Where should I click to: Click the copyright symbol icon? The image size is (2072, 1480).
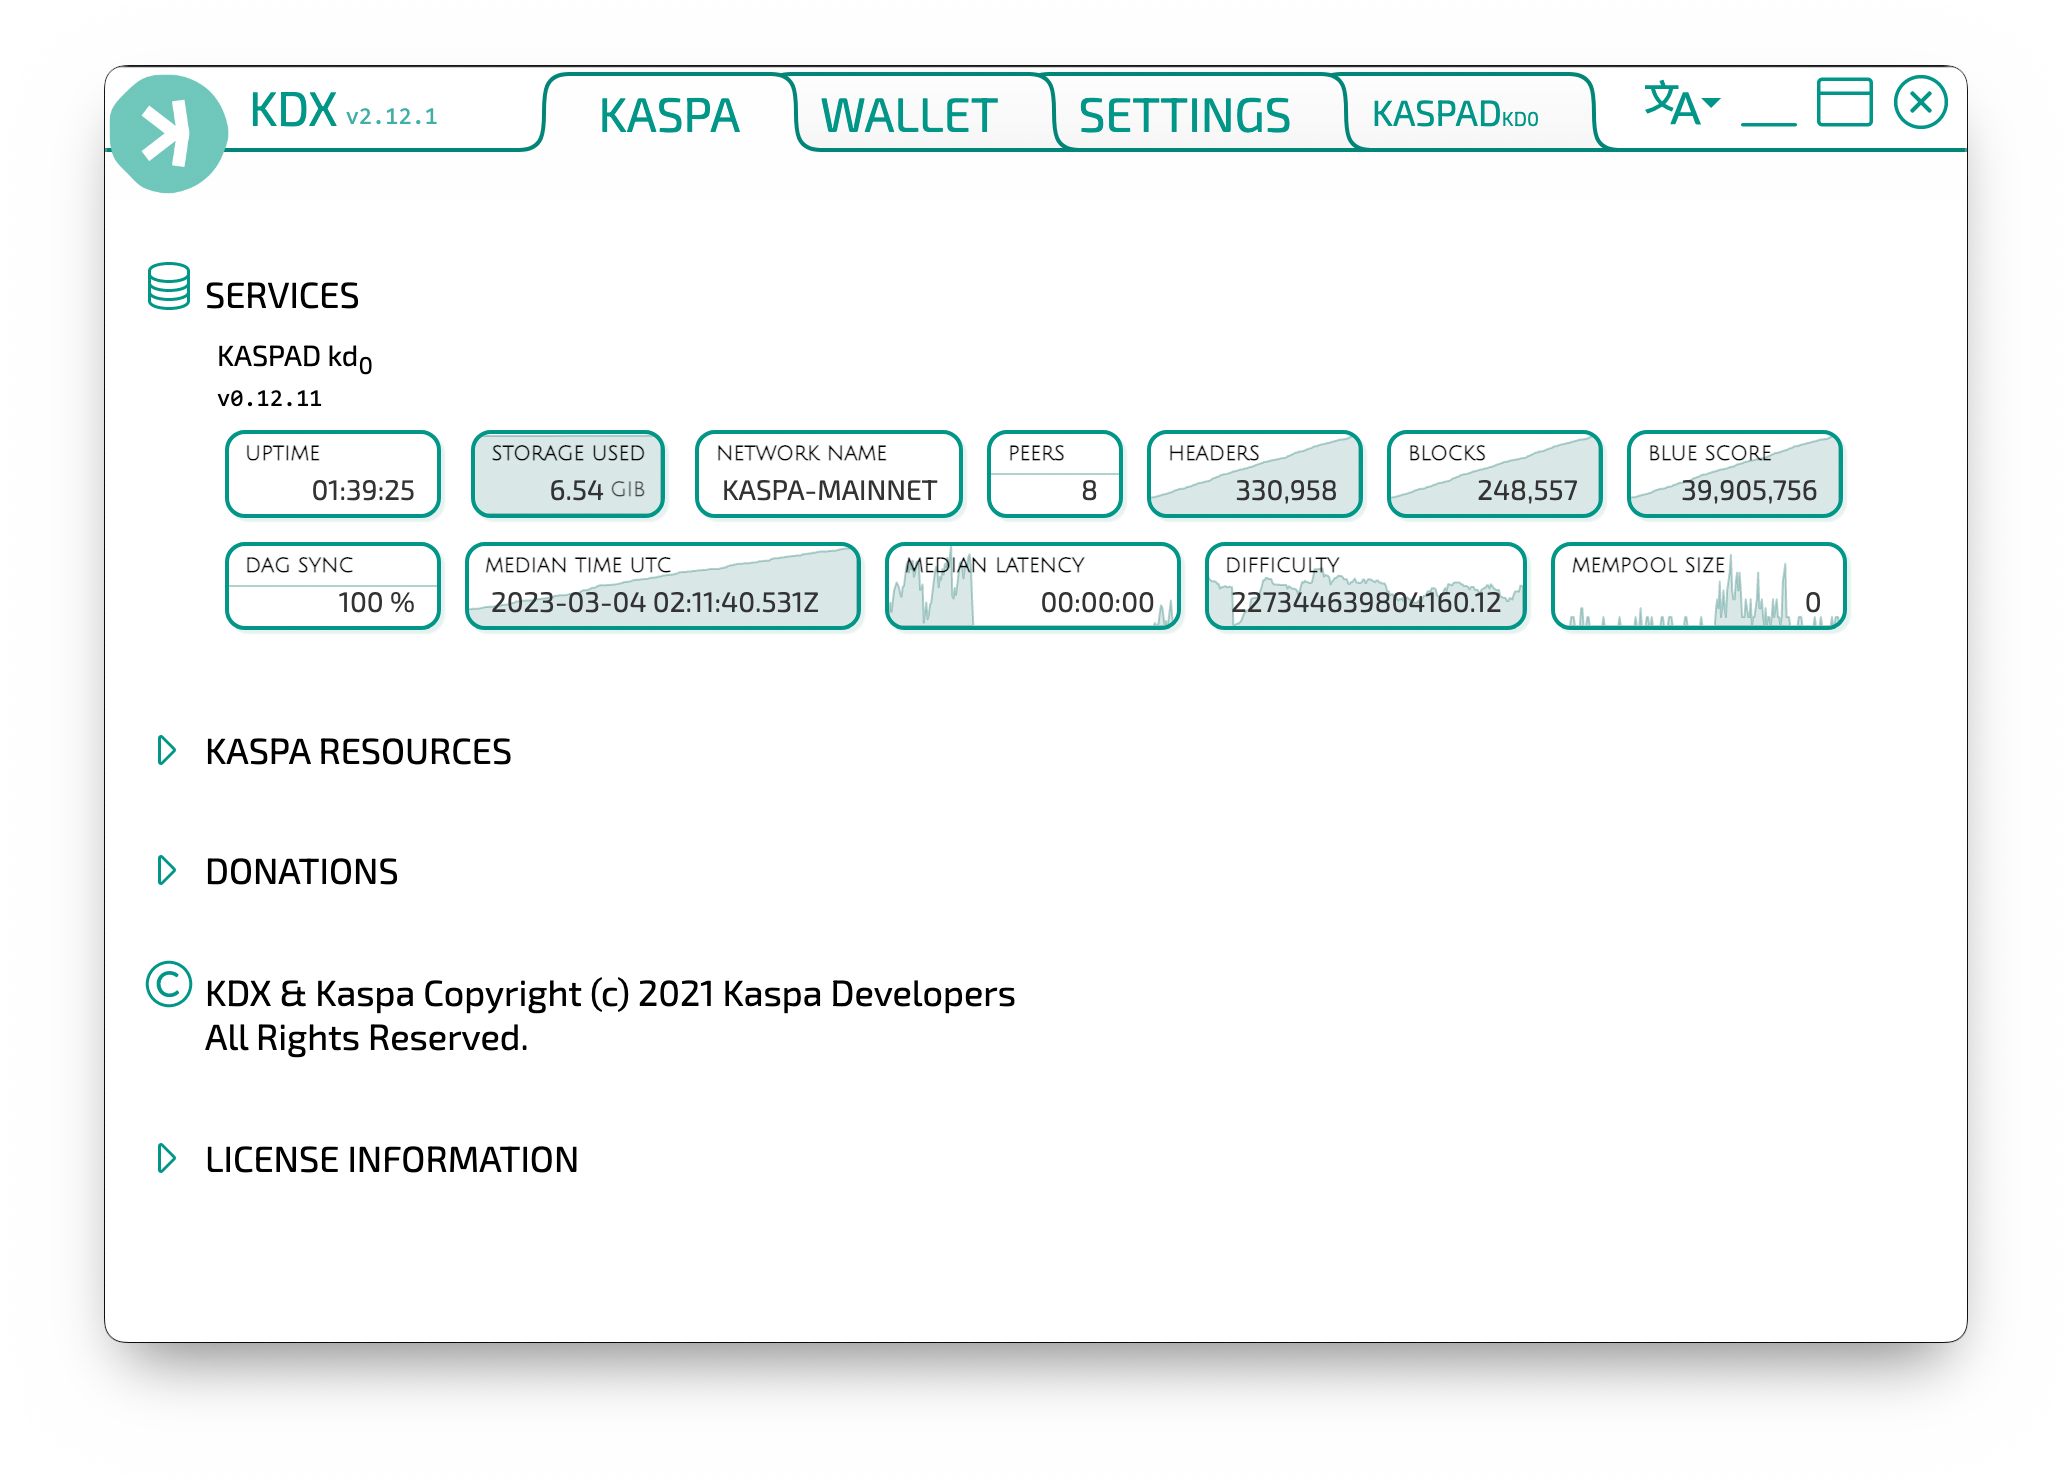168,984
